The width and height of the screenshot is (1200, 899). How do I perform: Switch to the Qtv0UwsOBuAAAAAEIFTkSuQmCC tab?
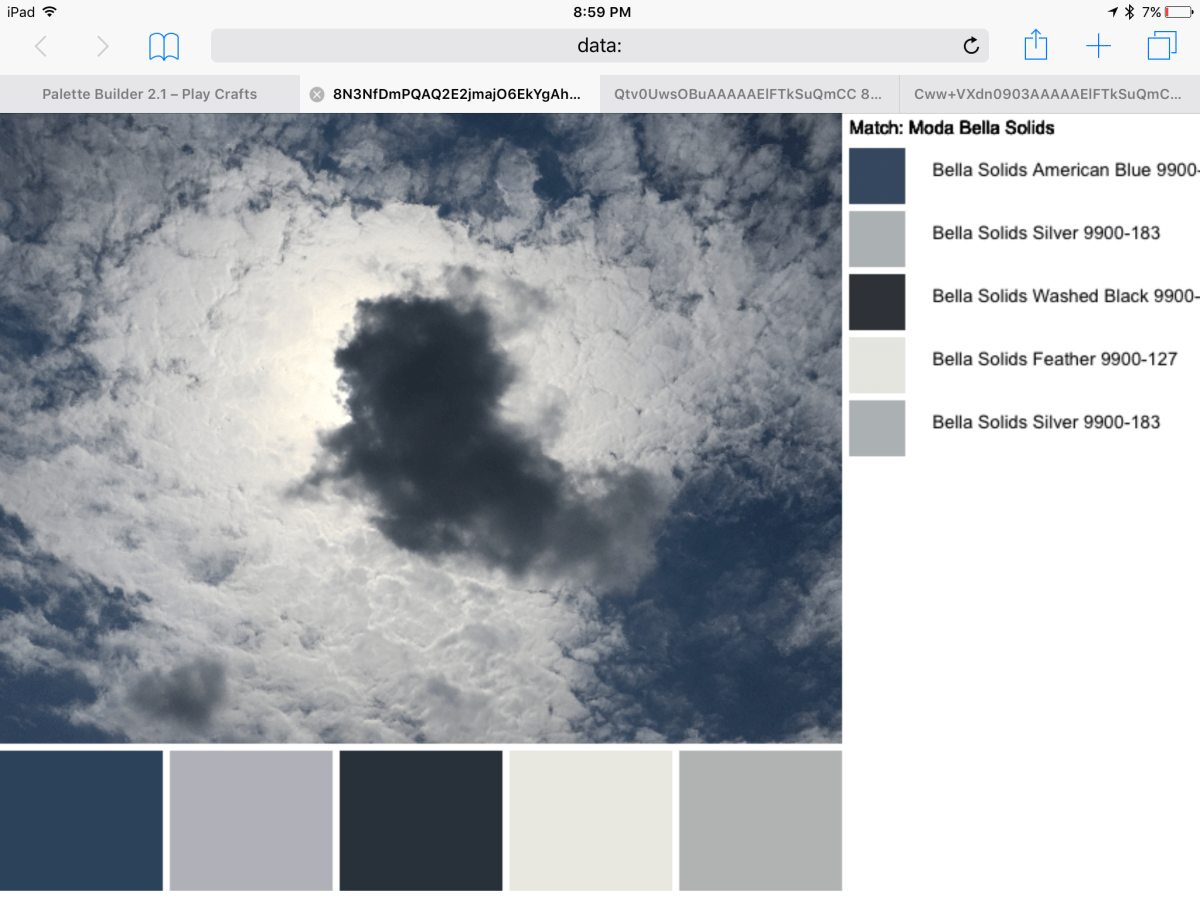tap(748, 94)
